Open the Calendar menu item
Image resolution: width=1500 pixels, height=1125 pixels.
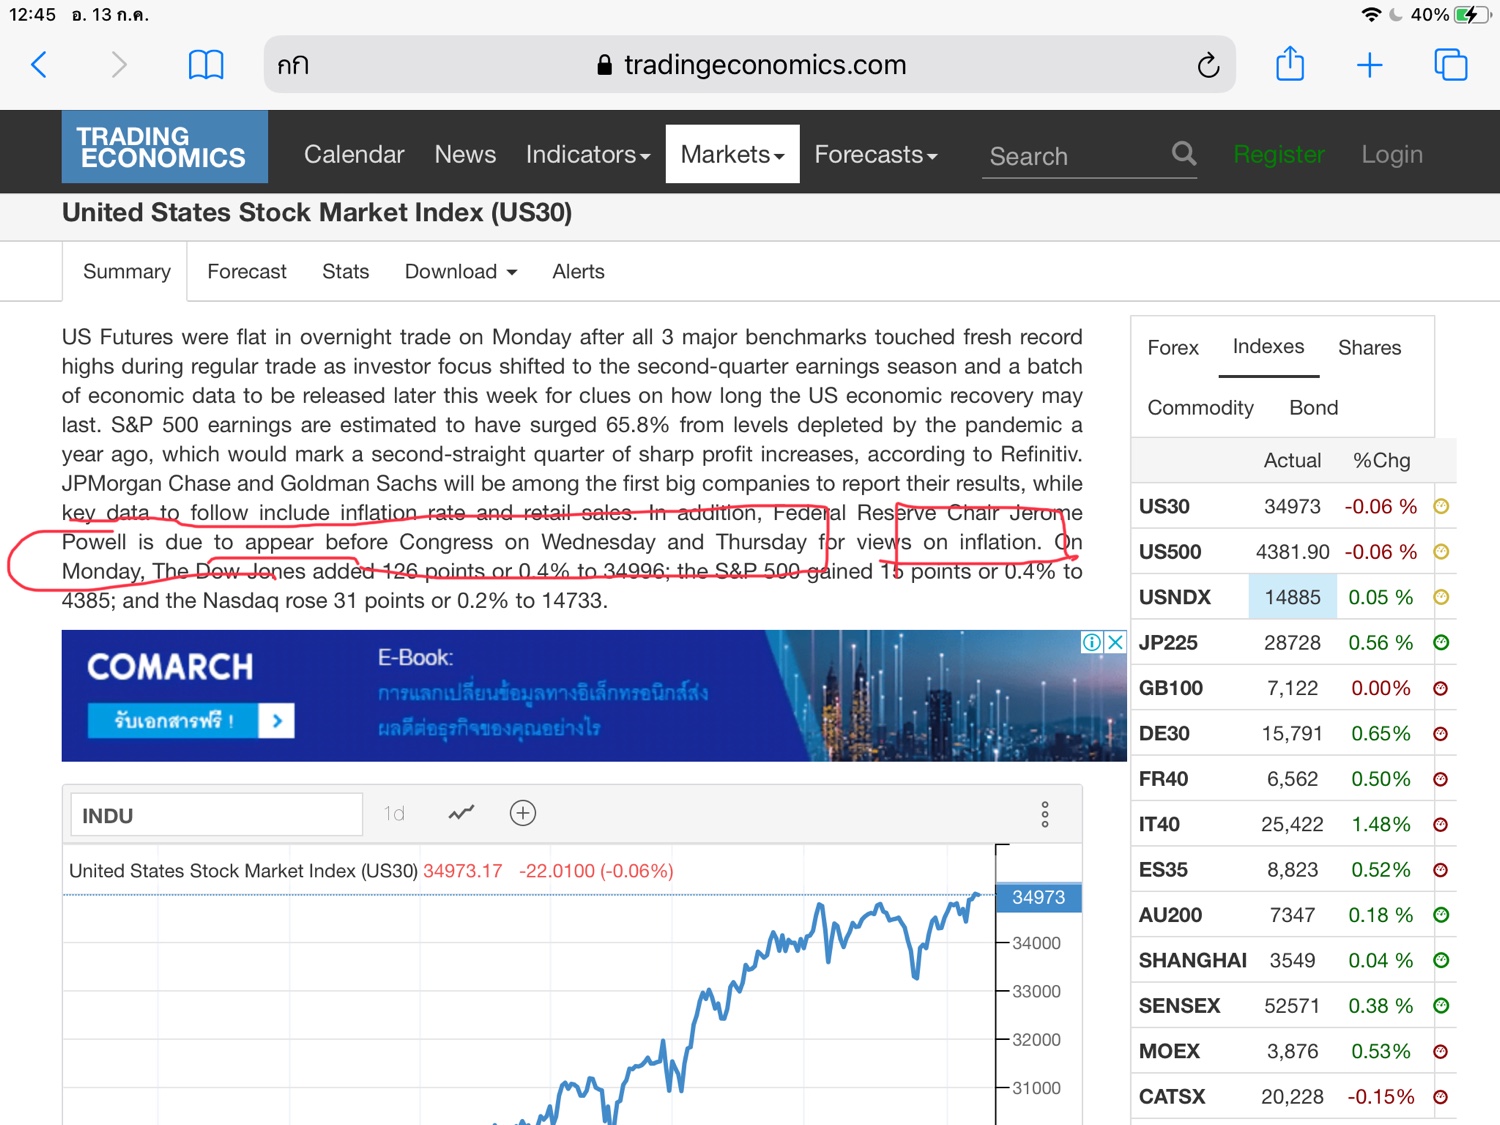pyautogui.click(x=354, y=154)
